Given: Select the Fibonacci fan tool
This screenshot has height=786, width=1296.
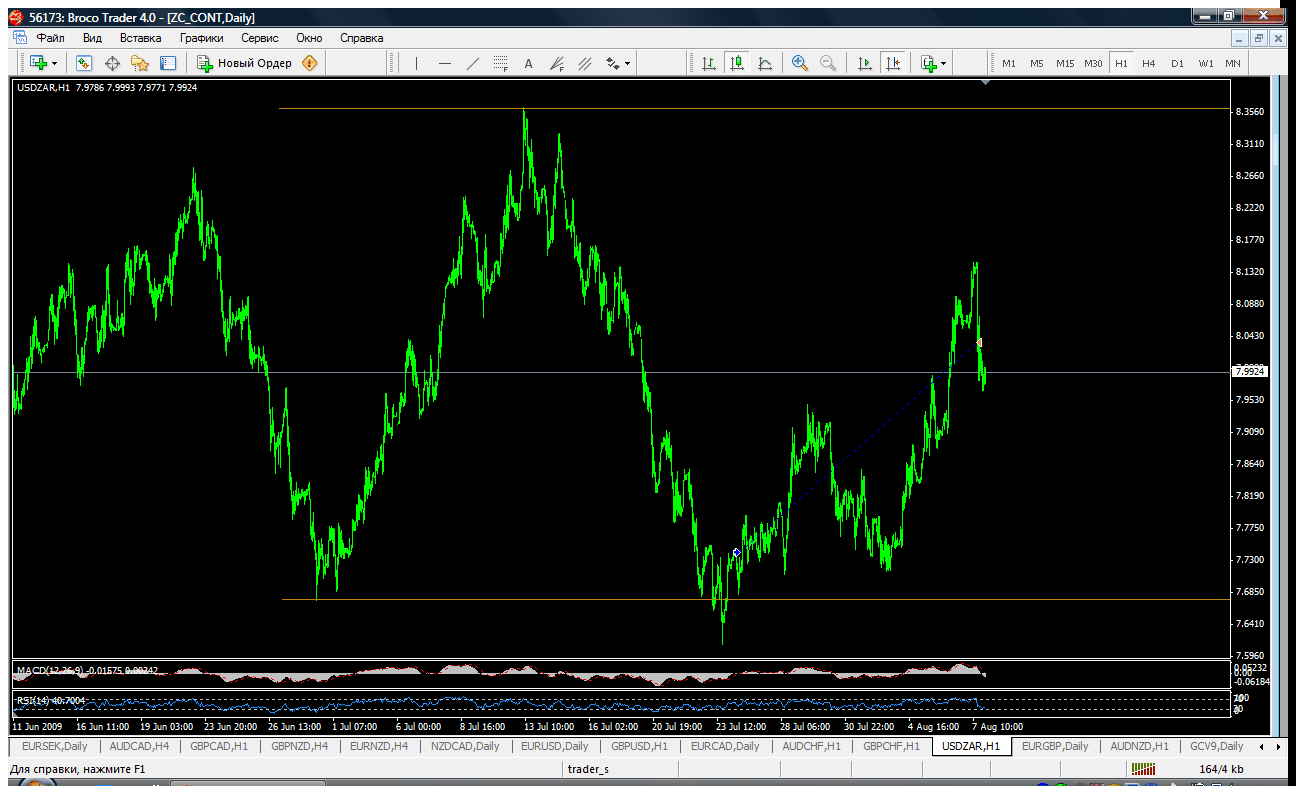Looking at the screenshot, I should pos(557,63).
